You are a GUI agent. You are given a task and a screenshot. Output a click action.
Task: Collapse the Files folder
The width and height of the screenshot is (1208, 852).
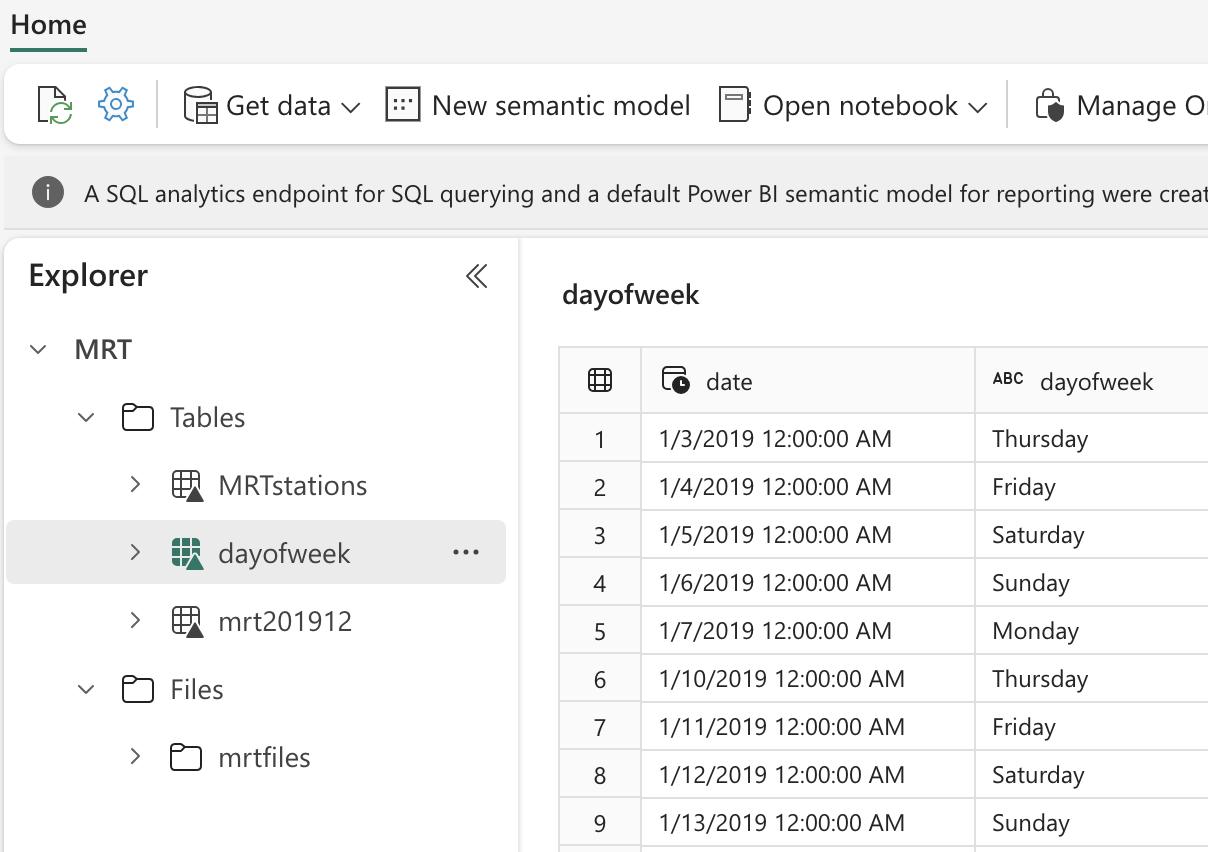click(x=87, y=689)
